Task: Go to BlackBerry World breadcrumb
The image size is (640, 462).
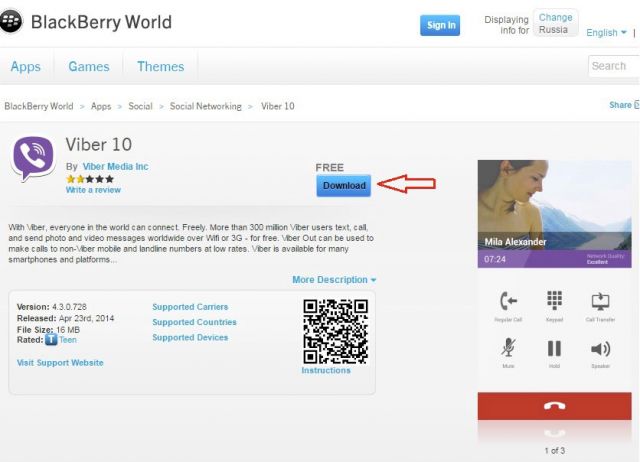Action: tap(39, 106)
